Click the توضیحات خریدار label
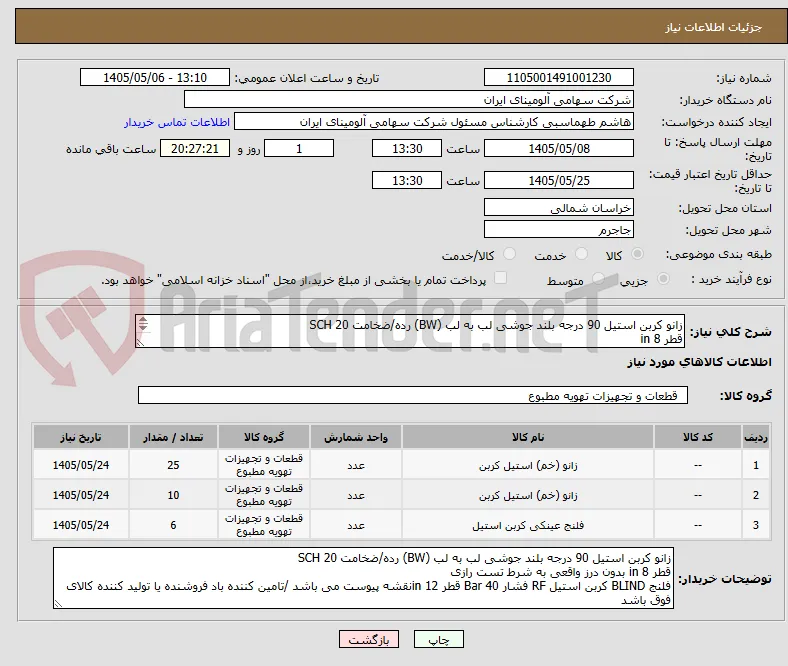Viewport: 788px width, 666px height. click(725, 579)
